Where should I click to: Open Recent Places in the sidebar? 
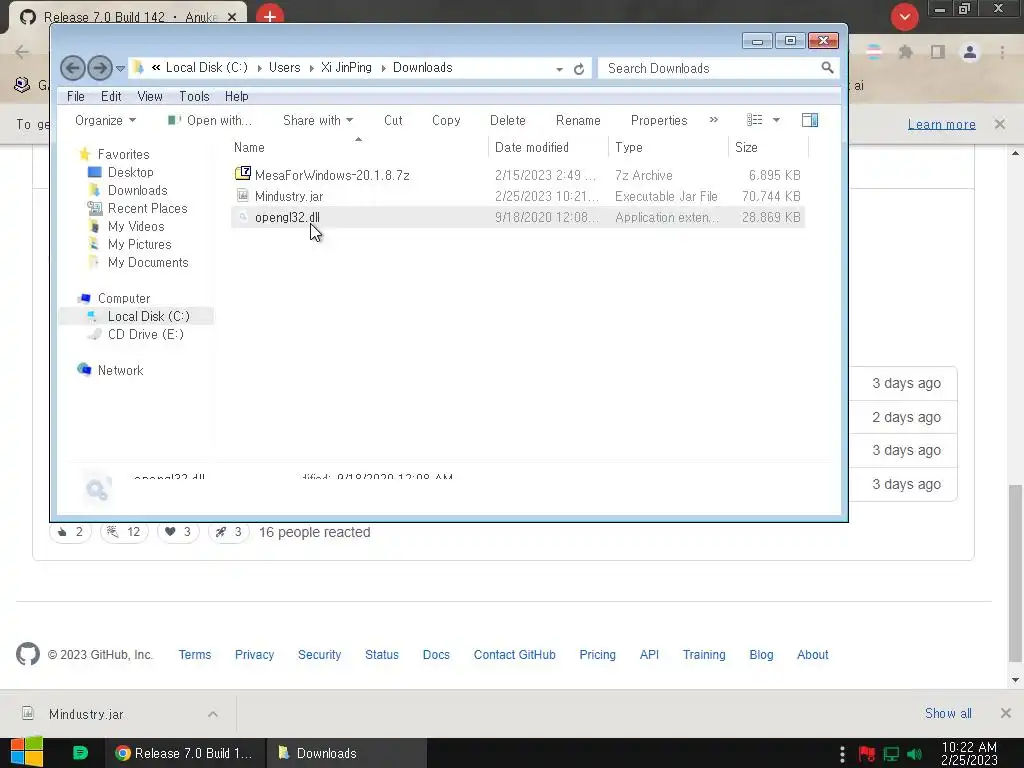tap(147, 208)
